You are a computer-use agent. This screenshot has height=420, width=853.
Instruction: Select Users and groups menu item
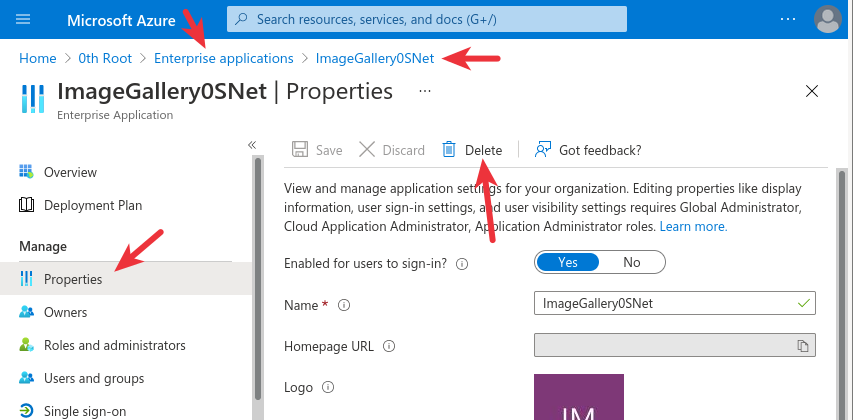(94, 378)
